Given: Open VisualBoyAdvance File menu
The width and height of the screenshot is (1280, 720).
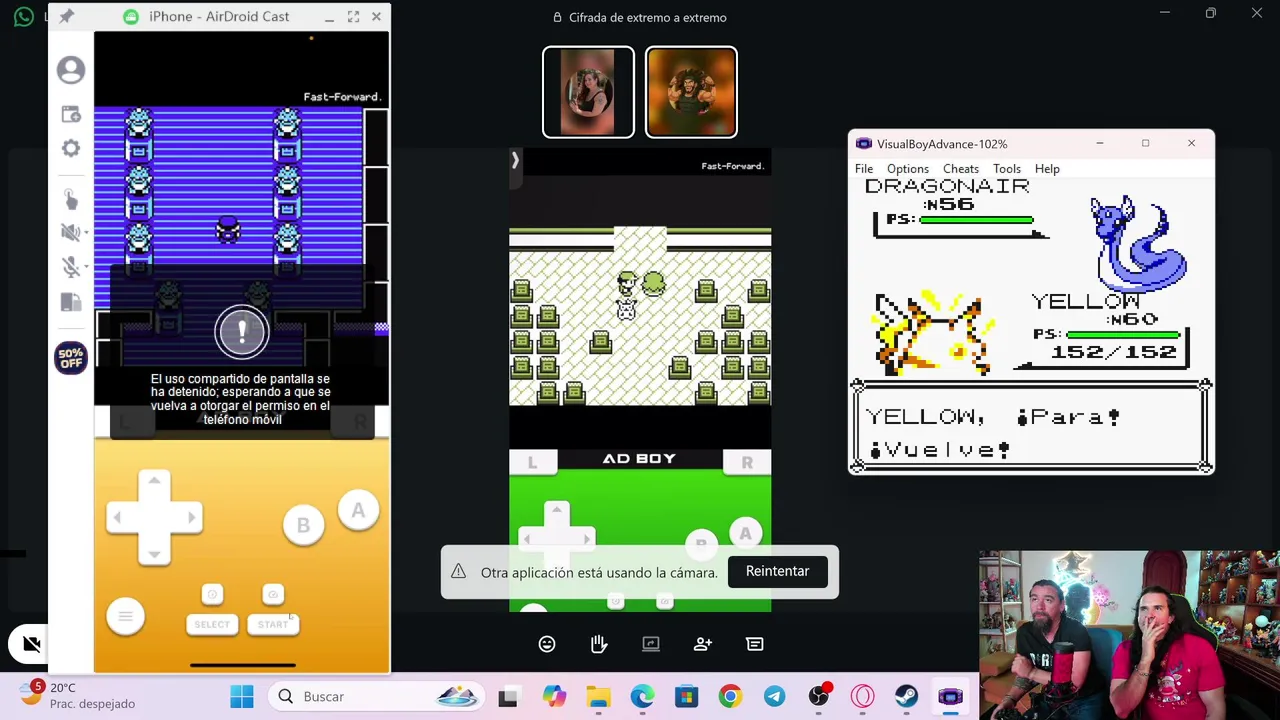Looking at the screenshot, I should coord(864,169).
